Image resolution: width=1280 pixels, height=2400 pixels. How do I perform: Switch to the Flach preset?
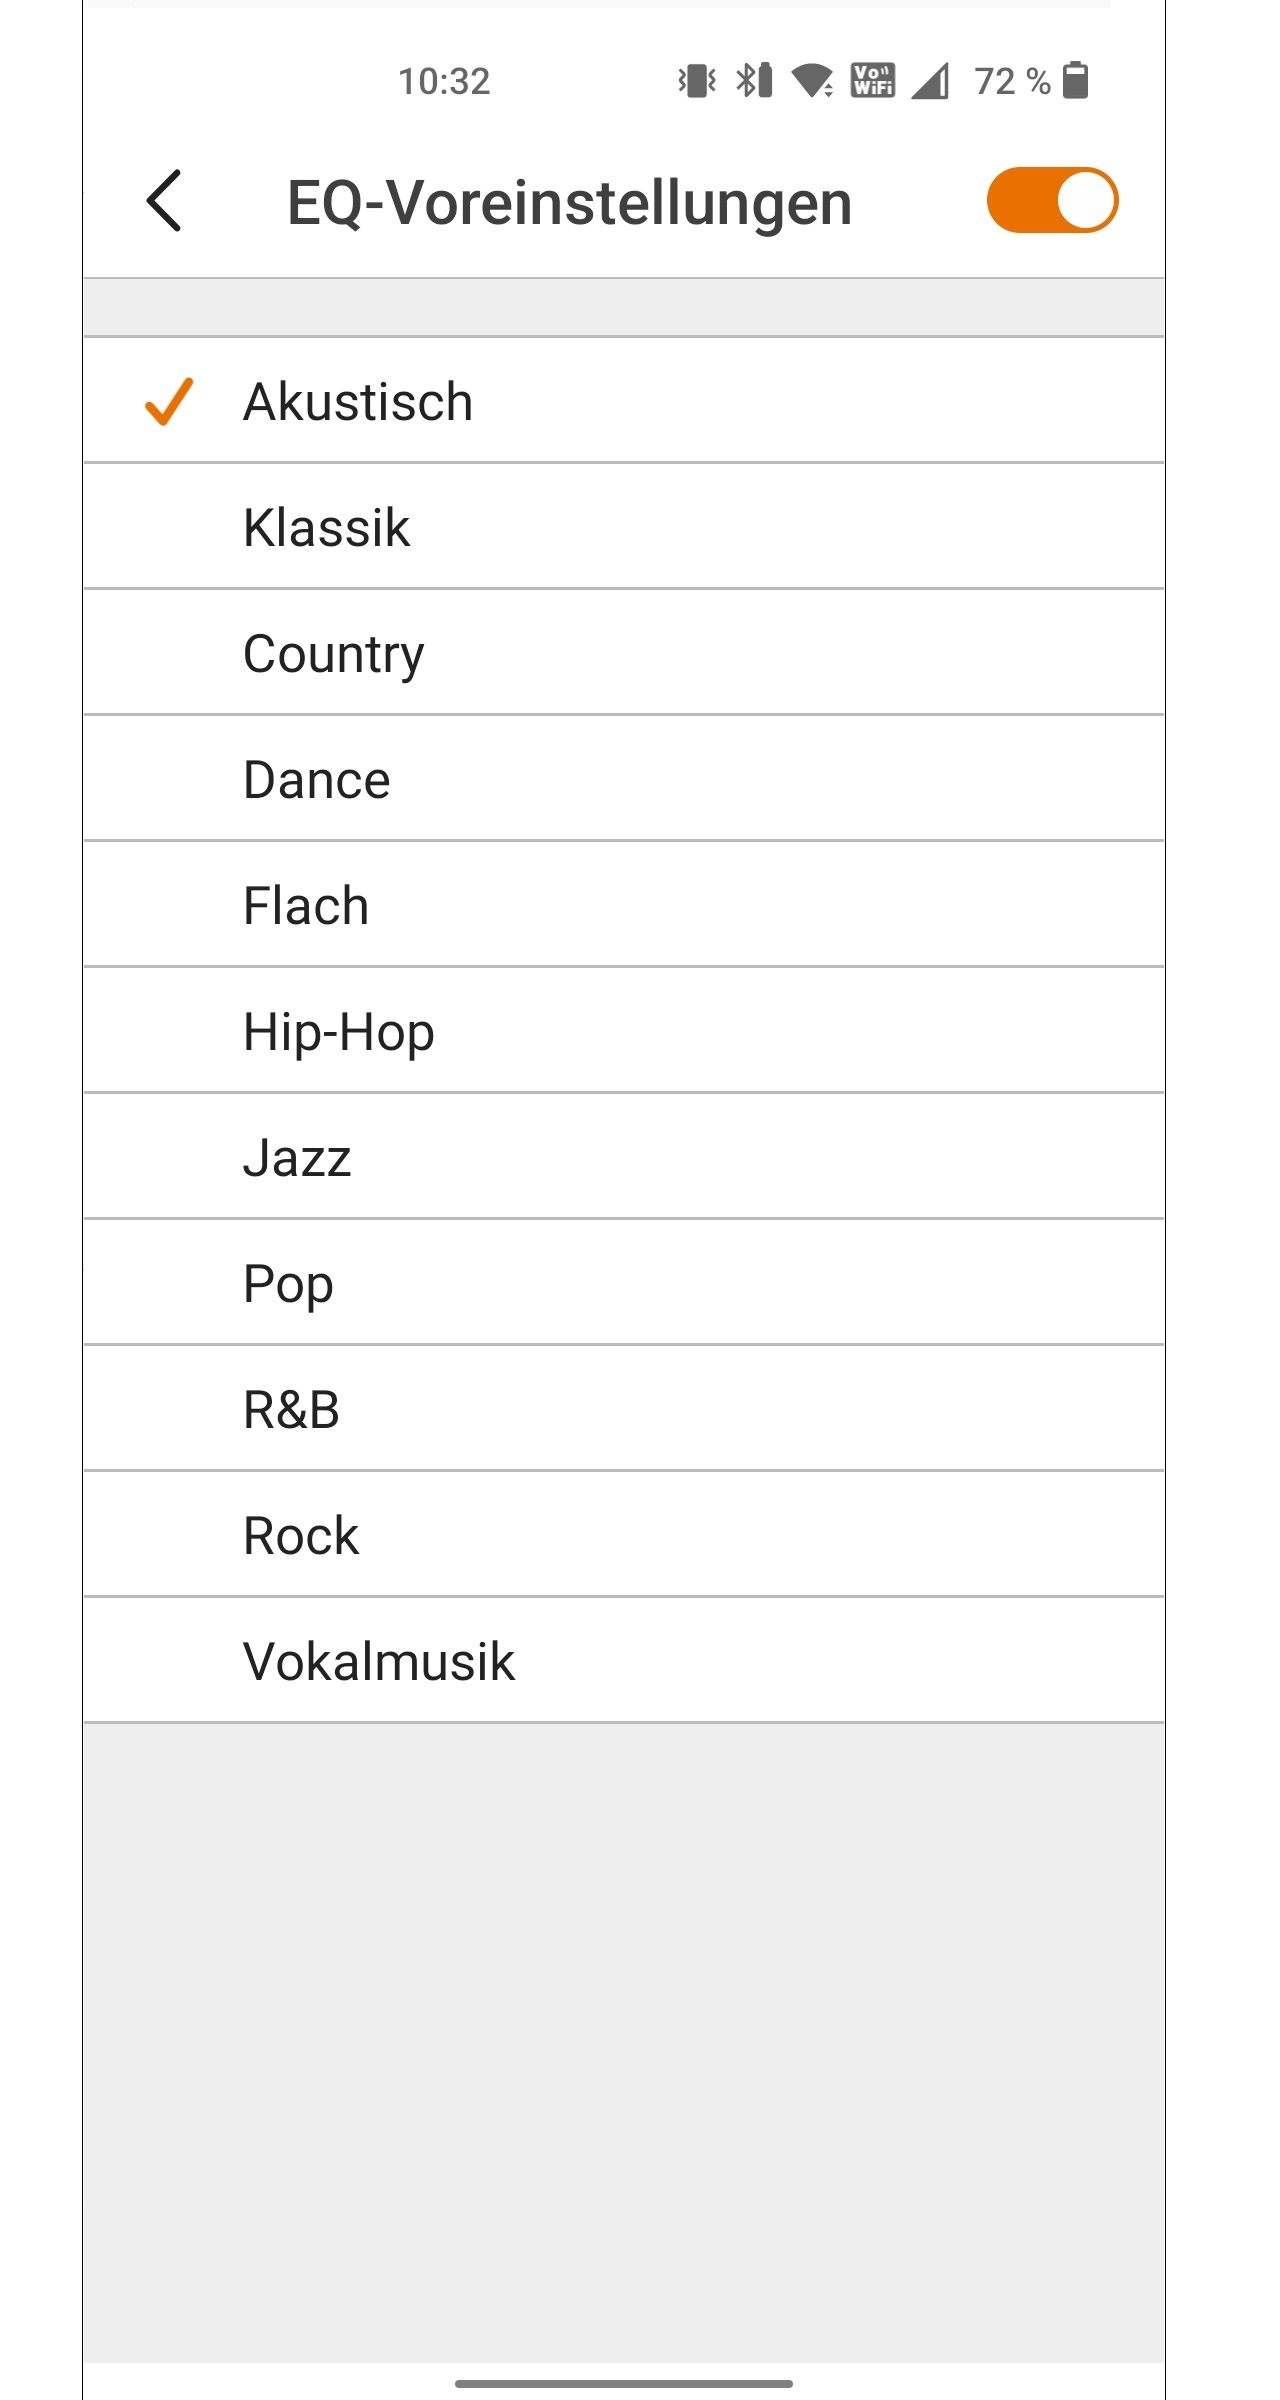(624, 905)
